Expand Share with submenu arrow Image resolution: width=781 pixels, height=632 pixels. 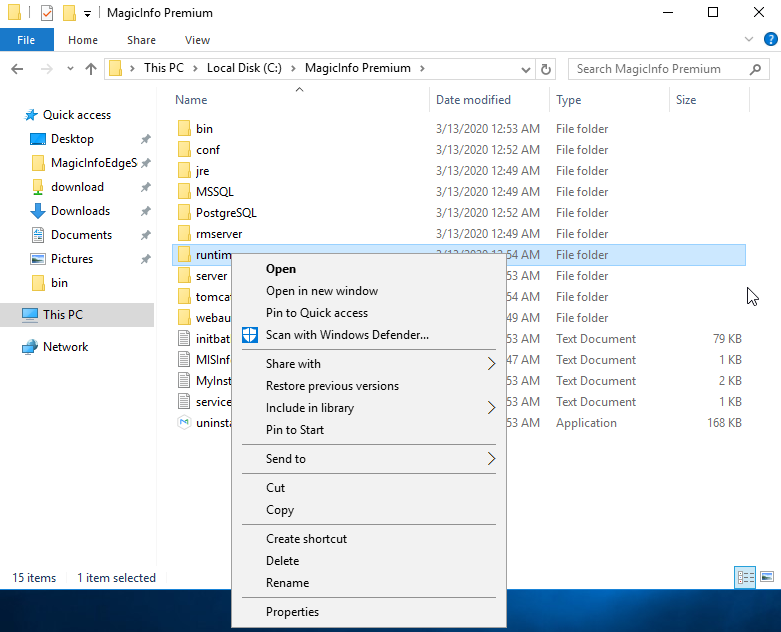(491, 364)
